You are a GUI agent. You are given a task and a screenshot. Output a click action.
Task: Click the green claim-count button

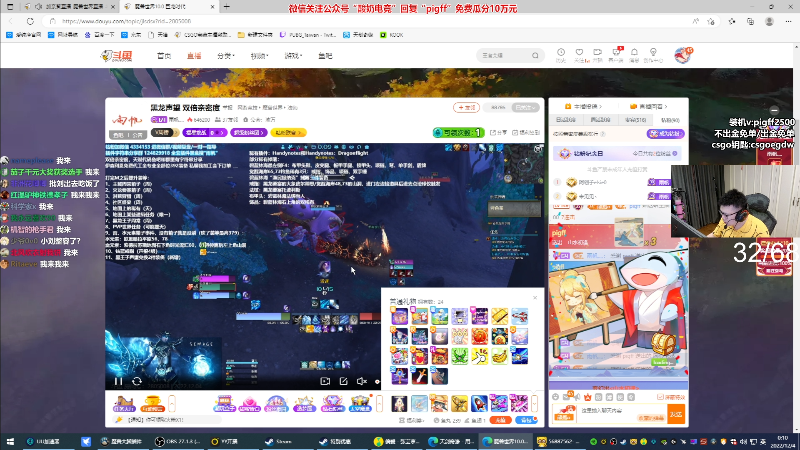458,133
